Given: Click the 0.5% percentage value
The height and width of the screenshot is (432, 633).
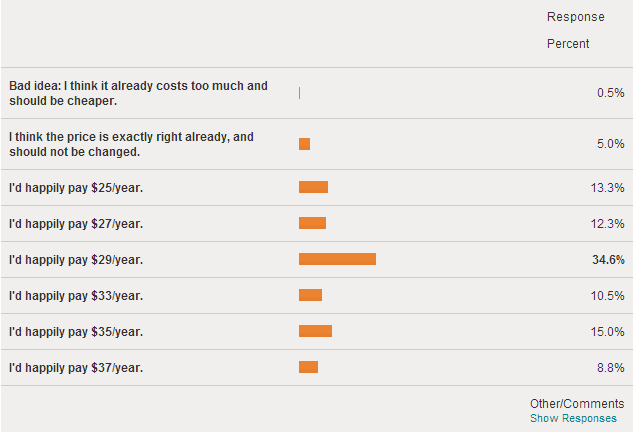Looking at the screenshot, I should [x=610, y=93].
